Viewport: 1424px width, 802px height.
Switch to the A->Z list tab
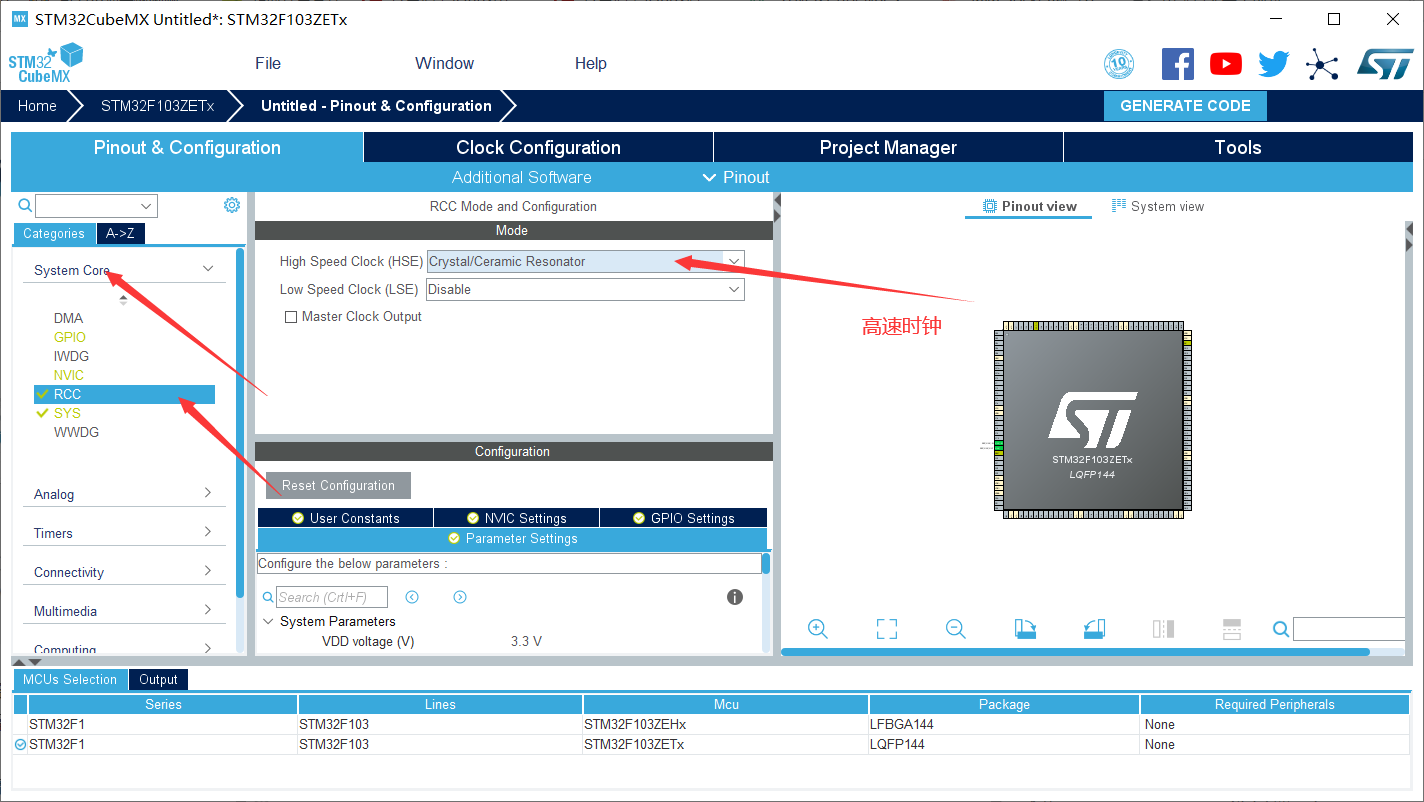pos(120,233)
